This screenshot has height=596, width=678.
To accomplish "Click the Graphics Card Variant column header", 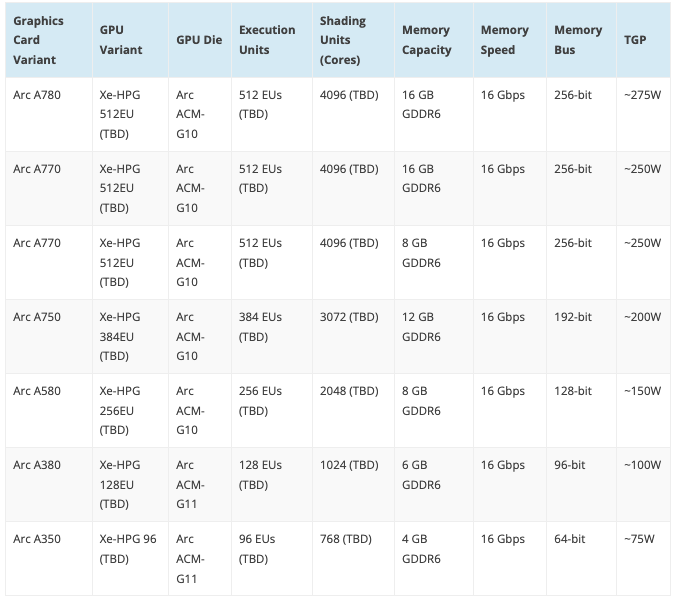I will click(x=38, y=40).
